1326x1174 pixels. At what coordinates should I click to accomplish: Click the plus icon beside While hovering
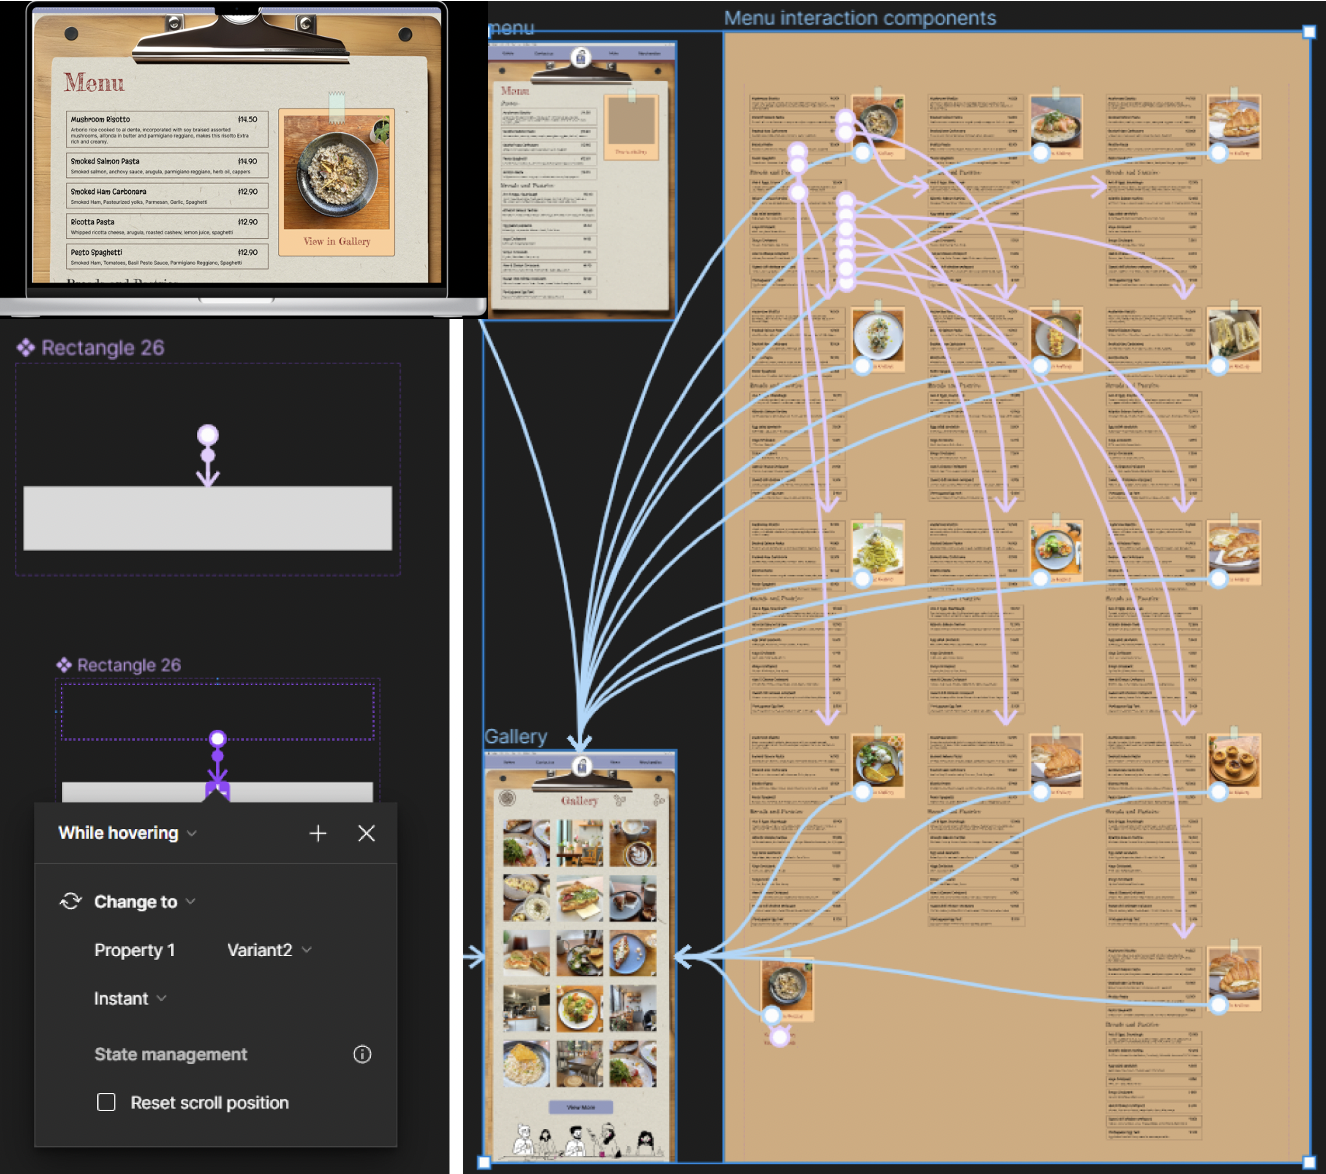pos(318,833)
